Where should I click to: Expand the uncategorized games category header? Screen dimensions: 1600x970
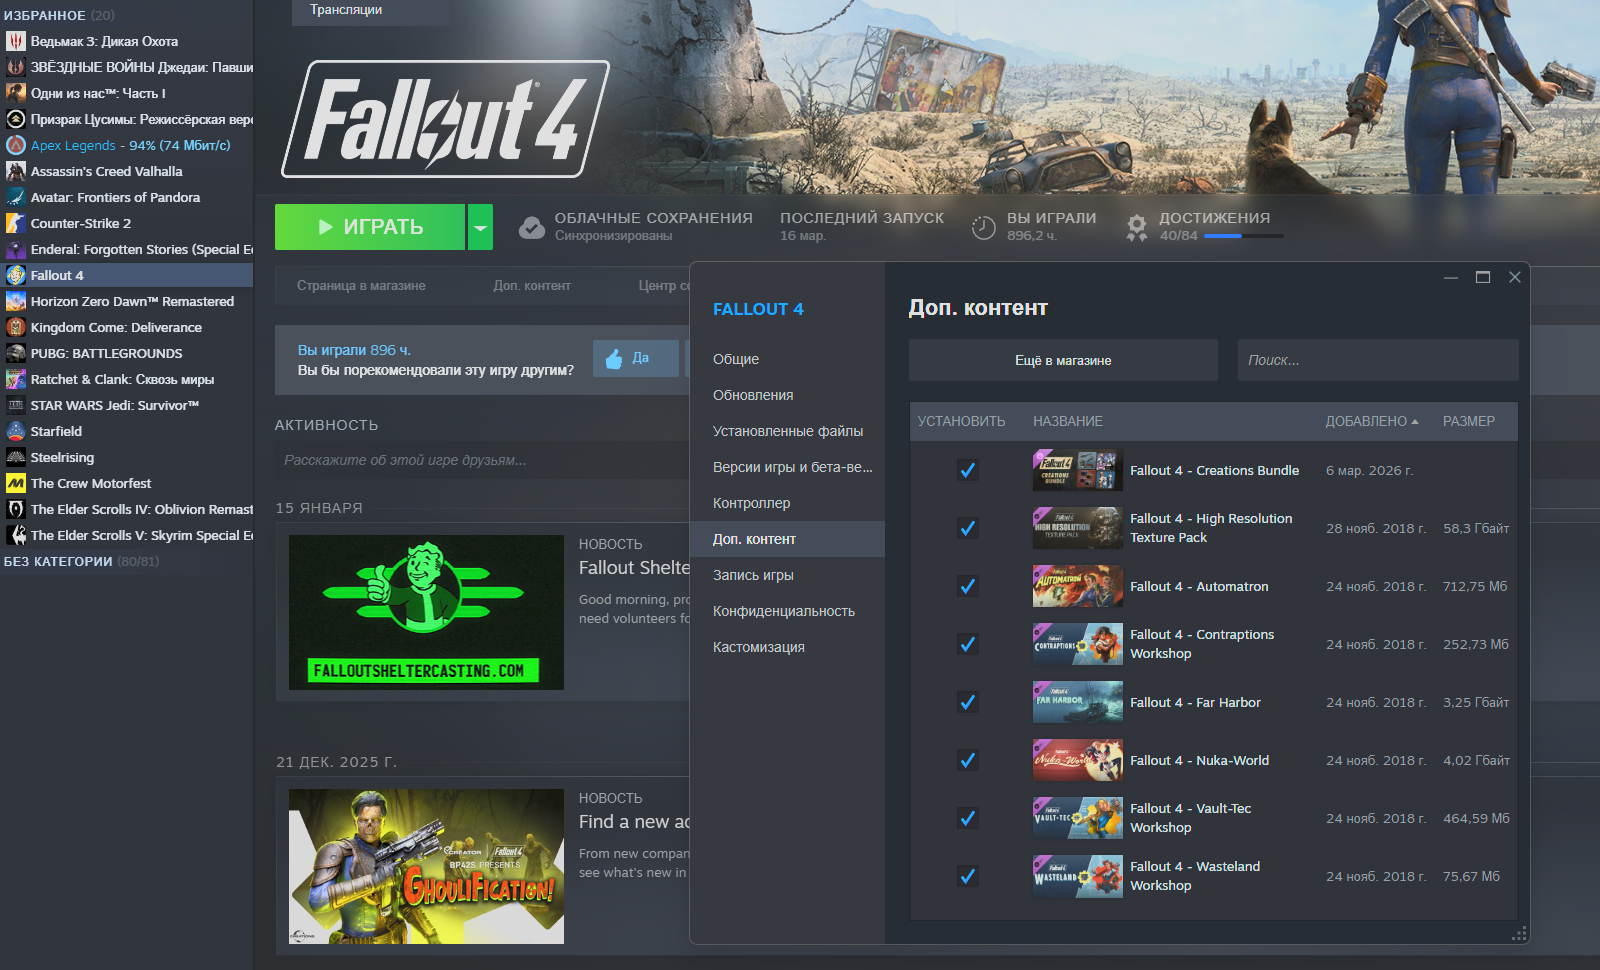[81, 561]
